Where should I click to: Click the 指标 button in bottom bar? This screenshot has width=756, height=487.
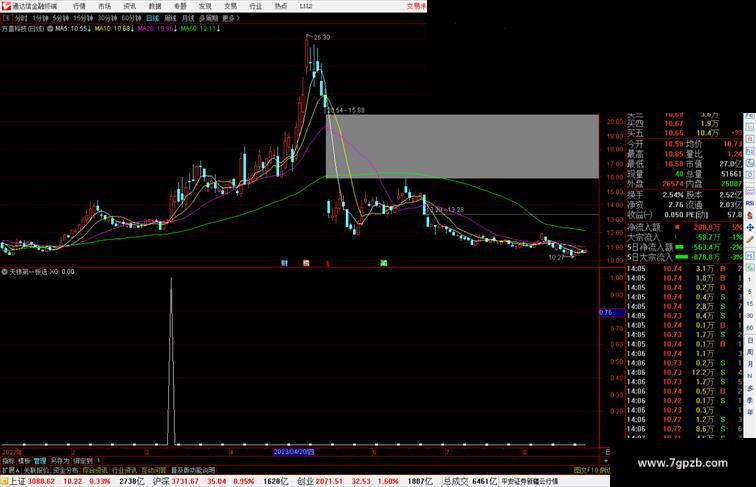click(8, 461)
